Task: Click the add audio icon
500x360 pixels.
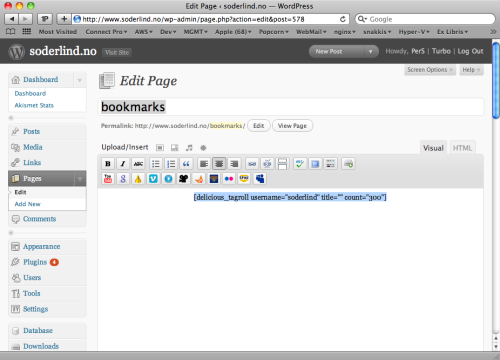Action: [189, 148]
